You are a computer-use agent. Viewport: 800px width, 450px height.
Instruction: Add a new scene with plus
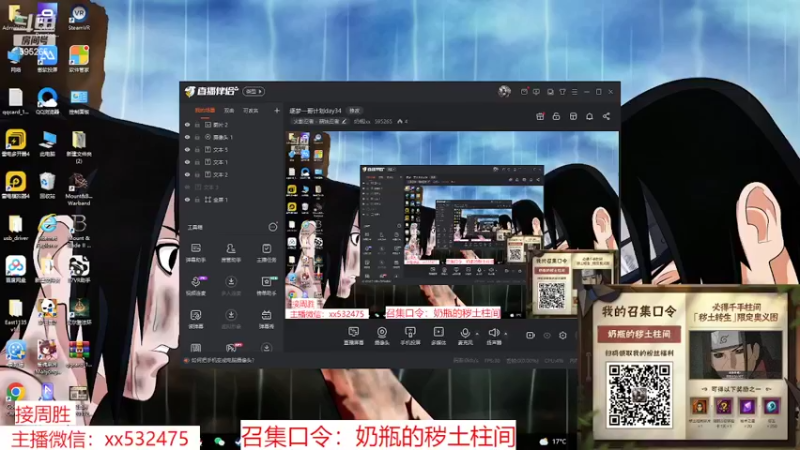click(277, 110)
